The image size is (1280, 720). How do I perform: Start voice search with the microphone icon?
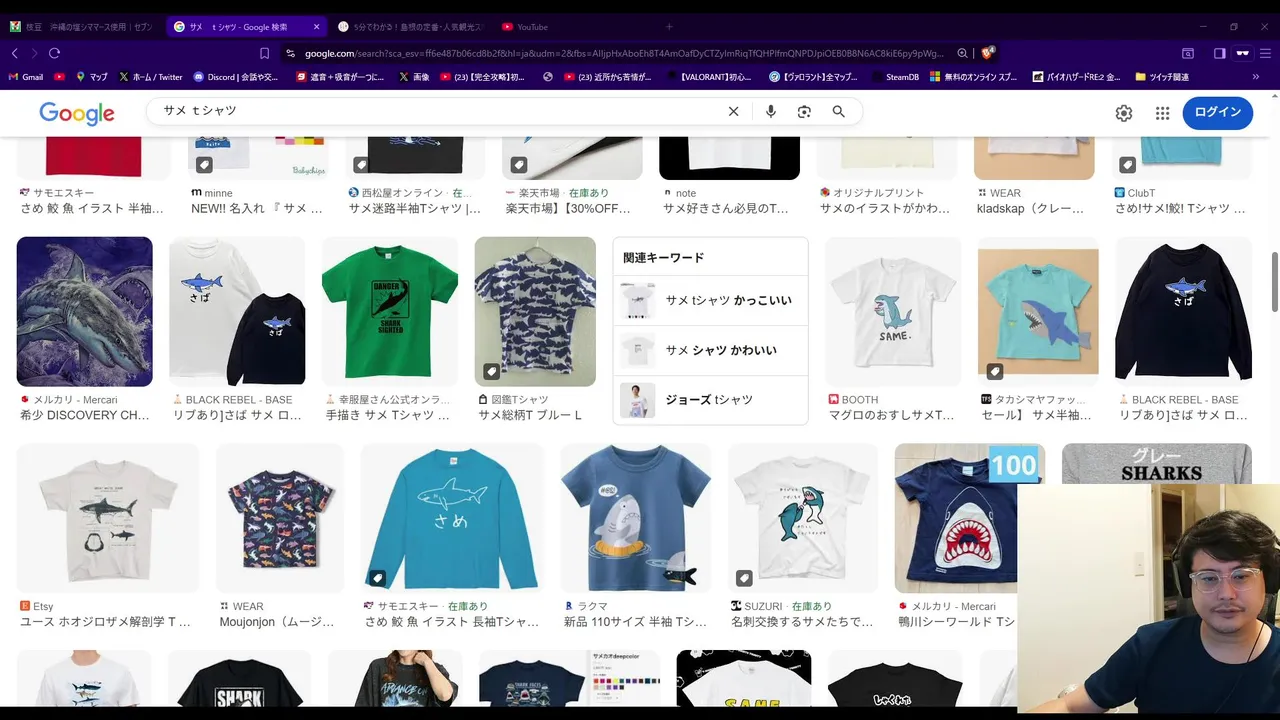pyautogui.click(x=770, y=112)
